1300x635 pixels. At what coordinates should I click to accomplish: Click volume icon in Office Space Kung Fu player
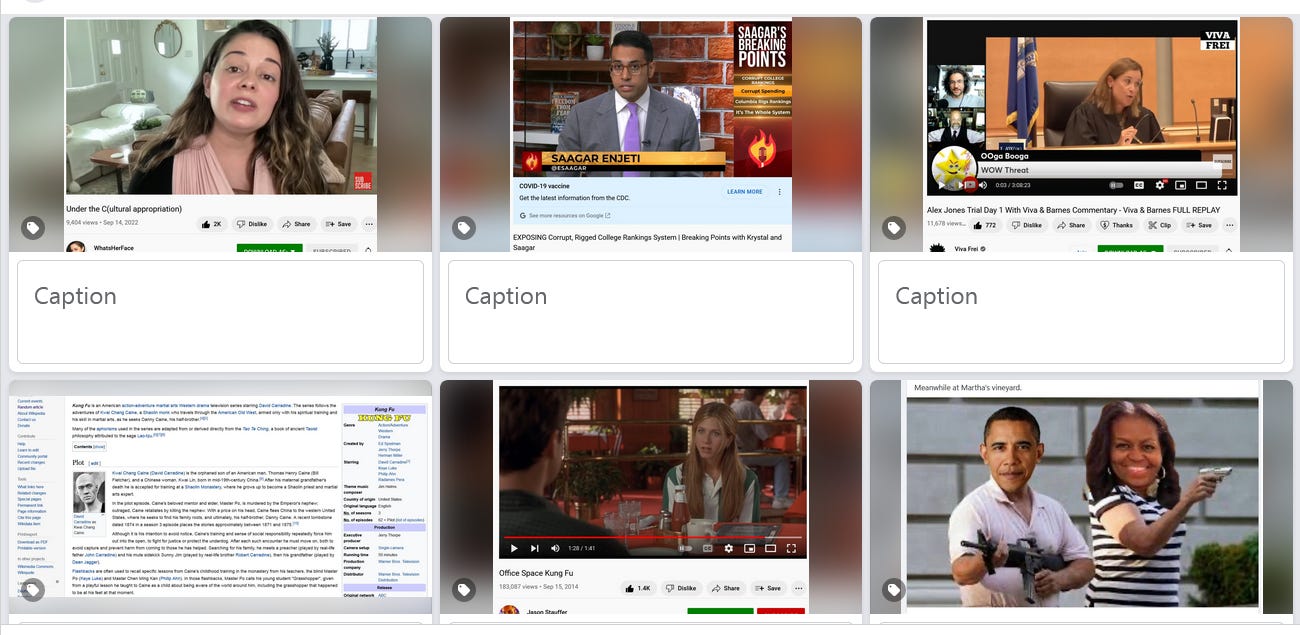[555, 548]
